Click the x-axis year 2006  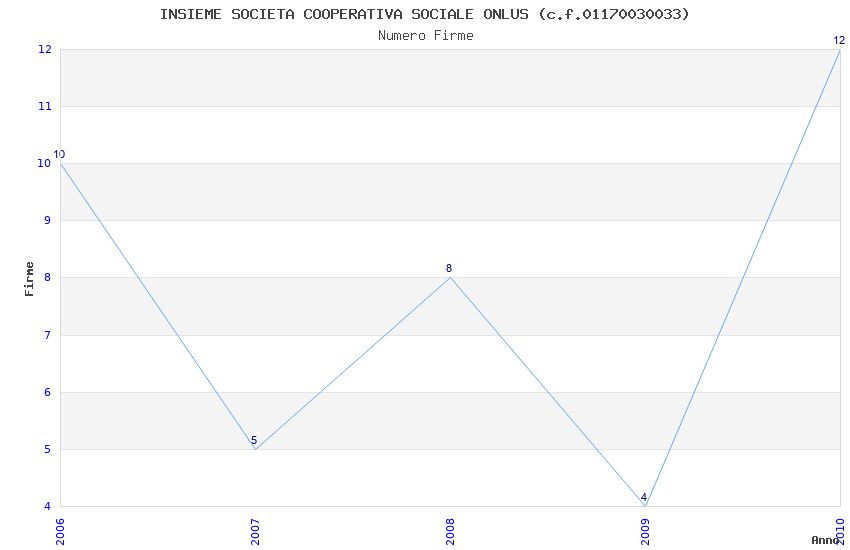click(60, 532)
